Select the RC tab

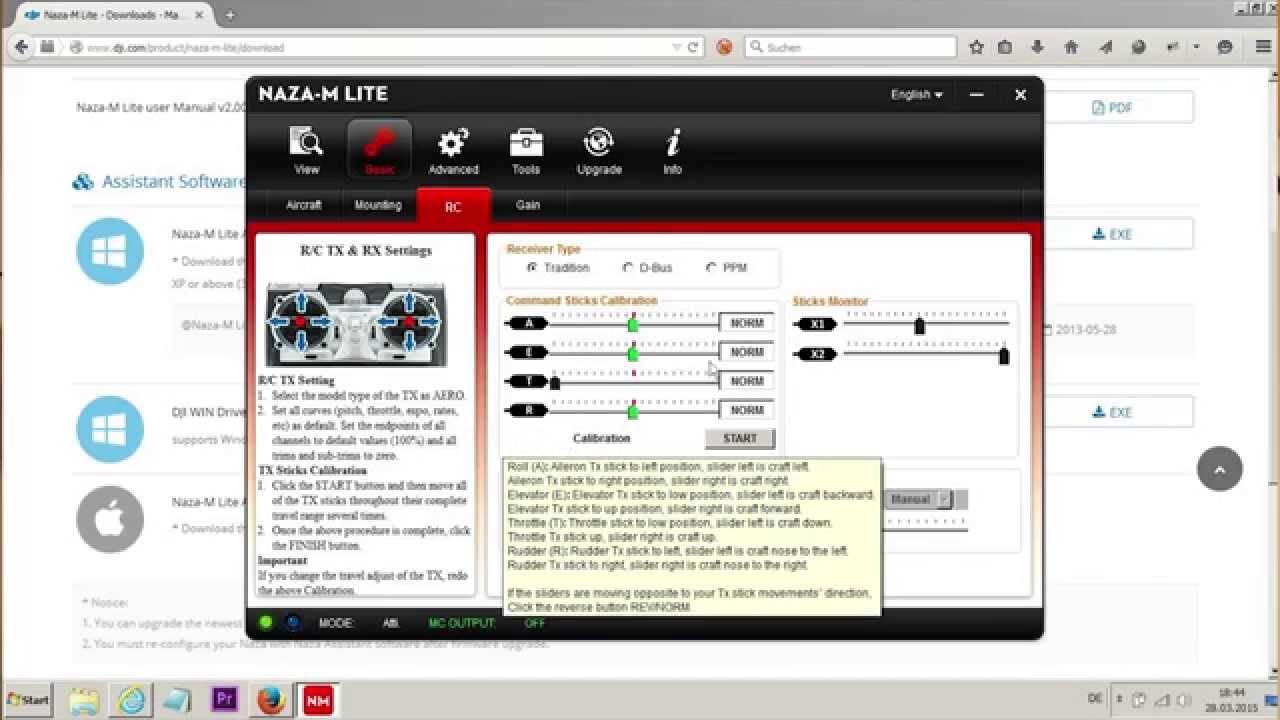tap(453, 206)
